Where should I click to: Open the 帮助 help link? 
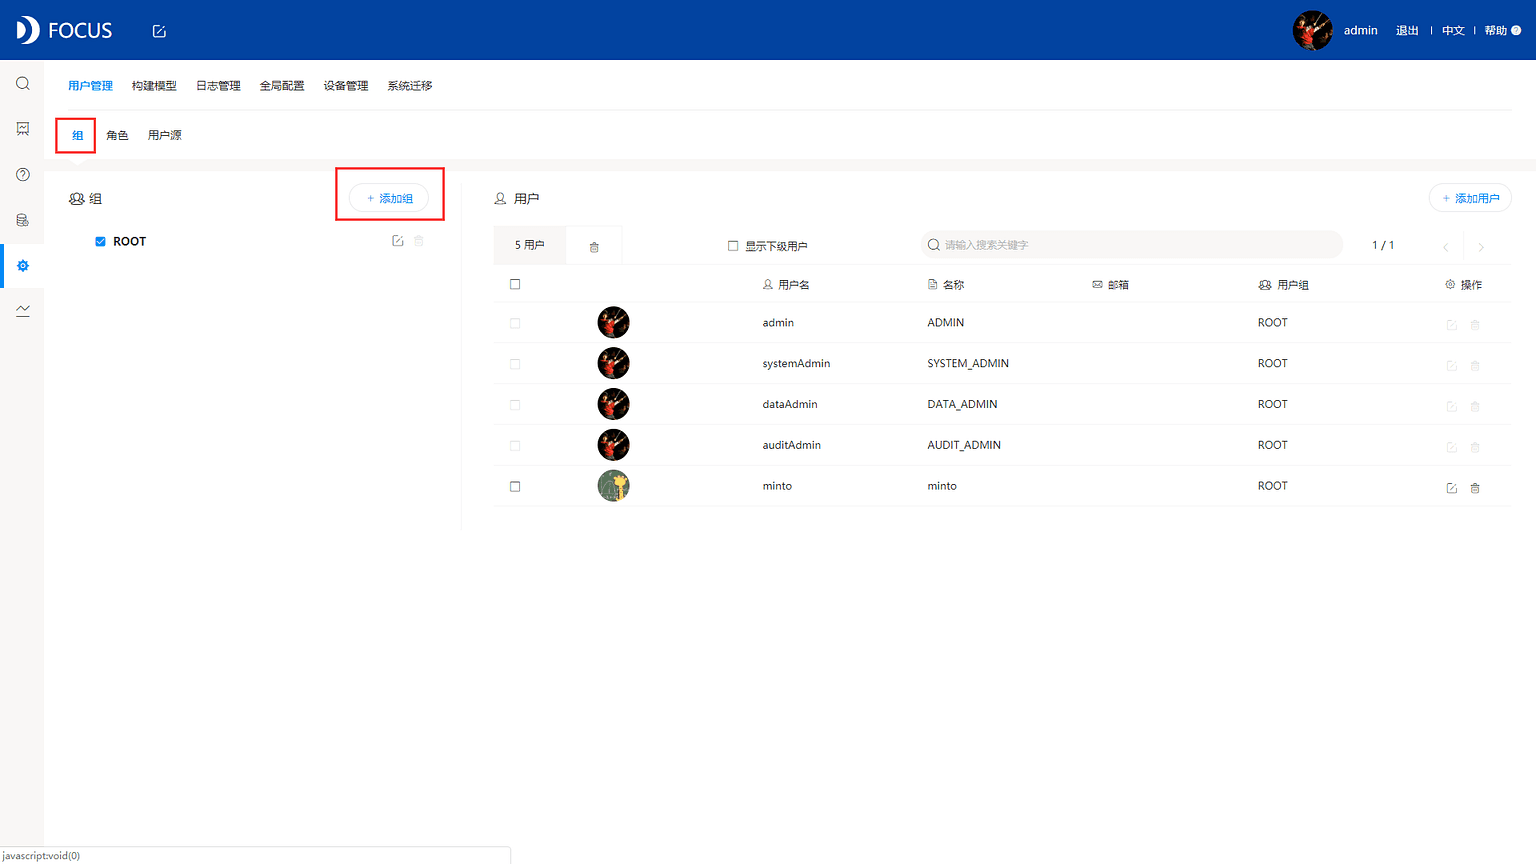click(x=1496, y=31)
